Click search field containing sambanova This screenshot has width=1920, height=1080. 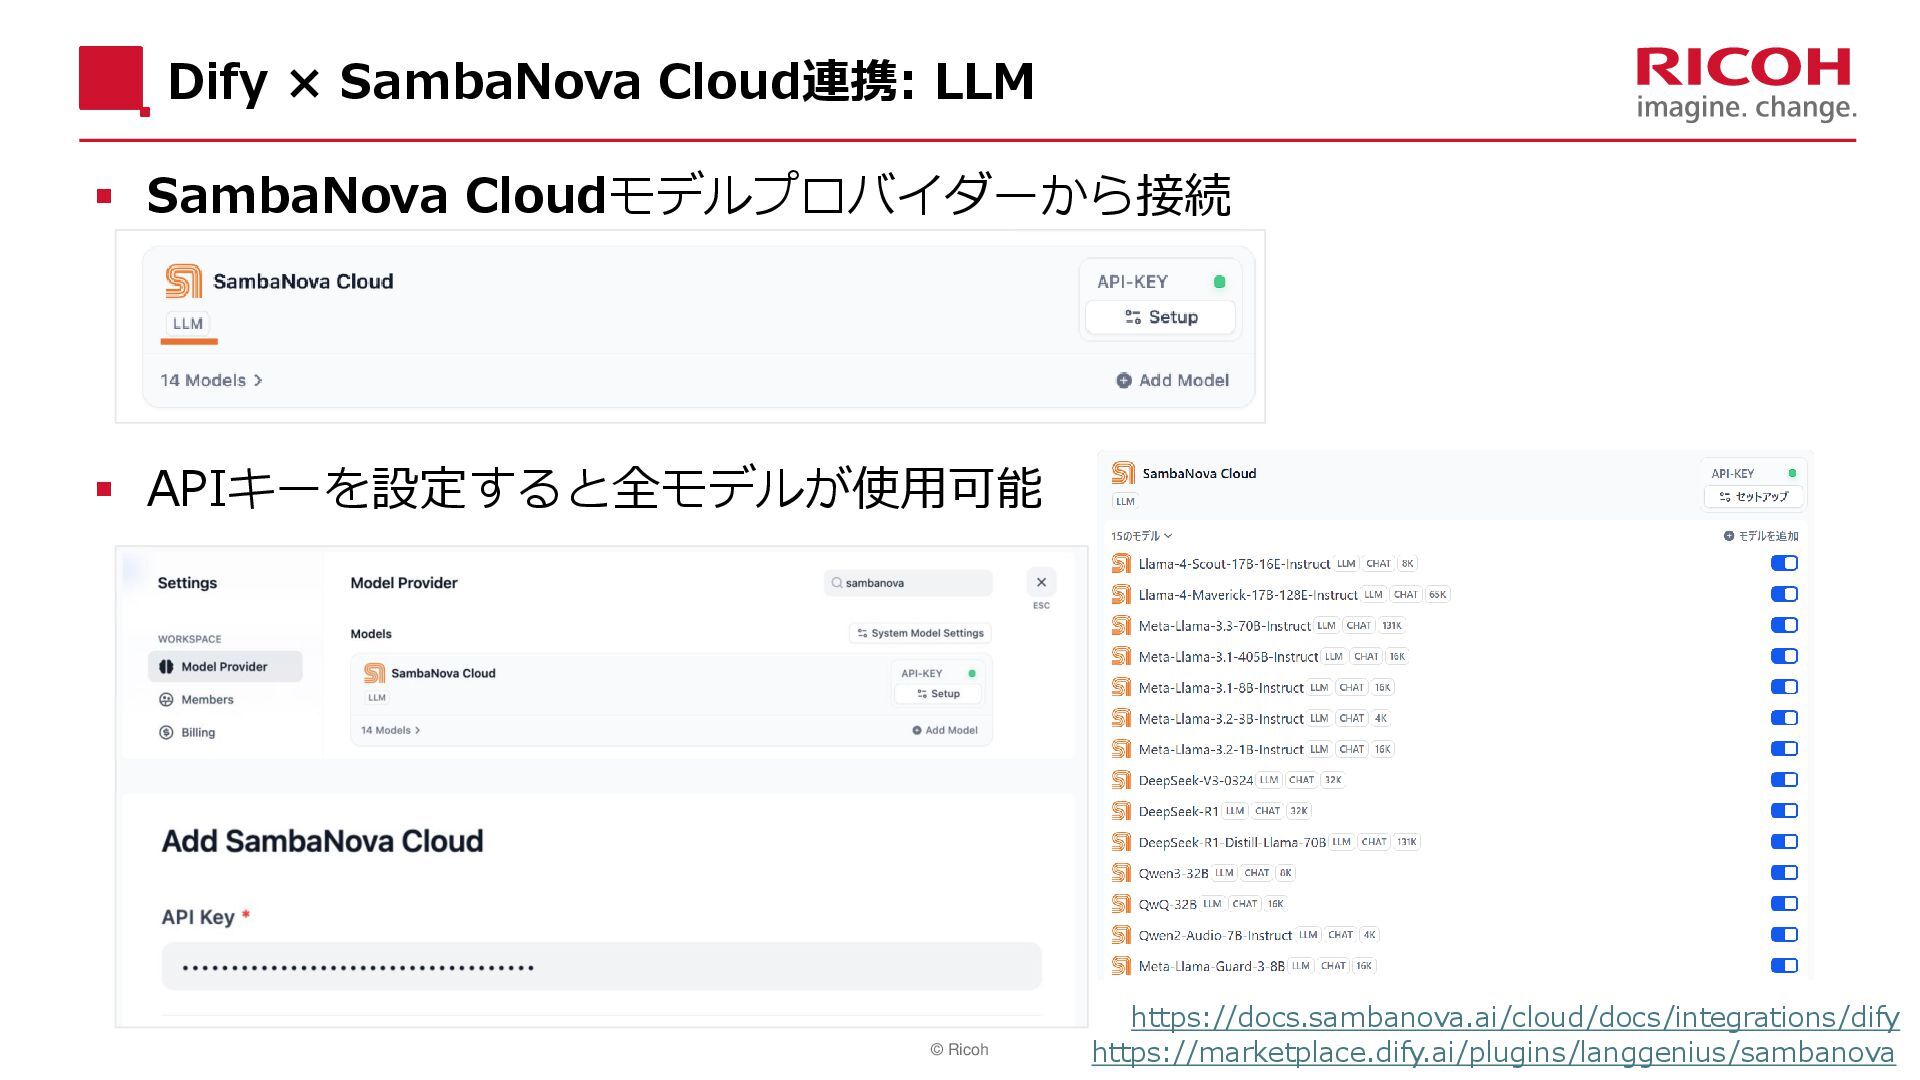pyautogui.click(x=908, y=583)
